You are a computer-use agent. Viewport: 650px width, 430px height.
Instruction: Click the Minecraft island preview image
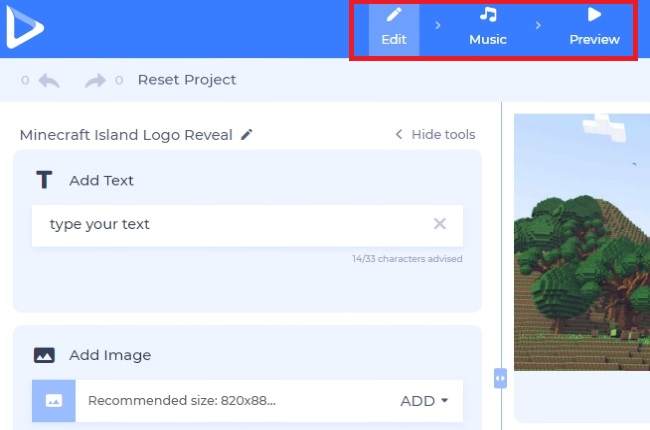point(581,240)
